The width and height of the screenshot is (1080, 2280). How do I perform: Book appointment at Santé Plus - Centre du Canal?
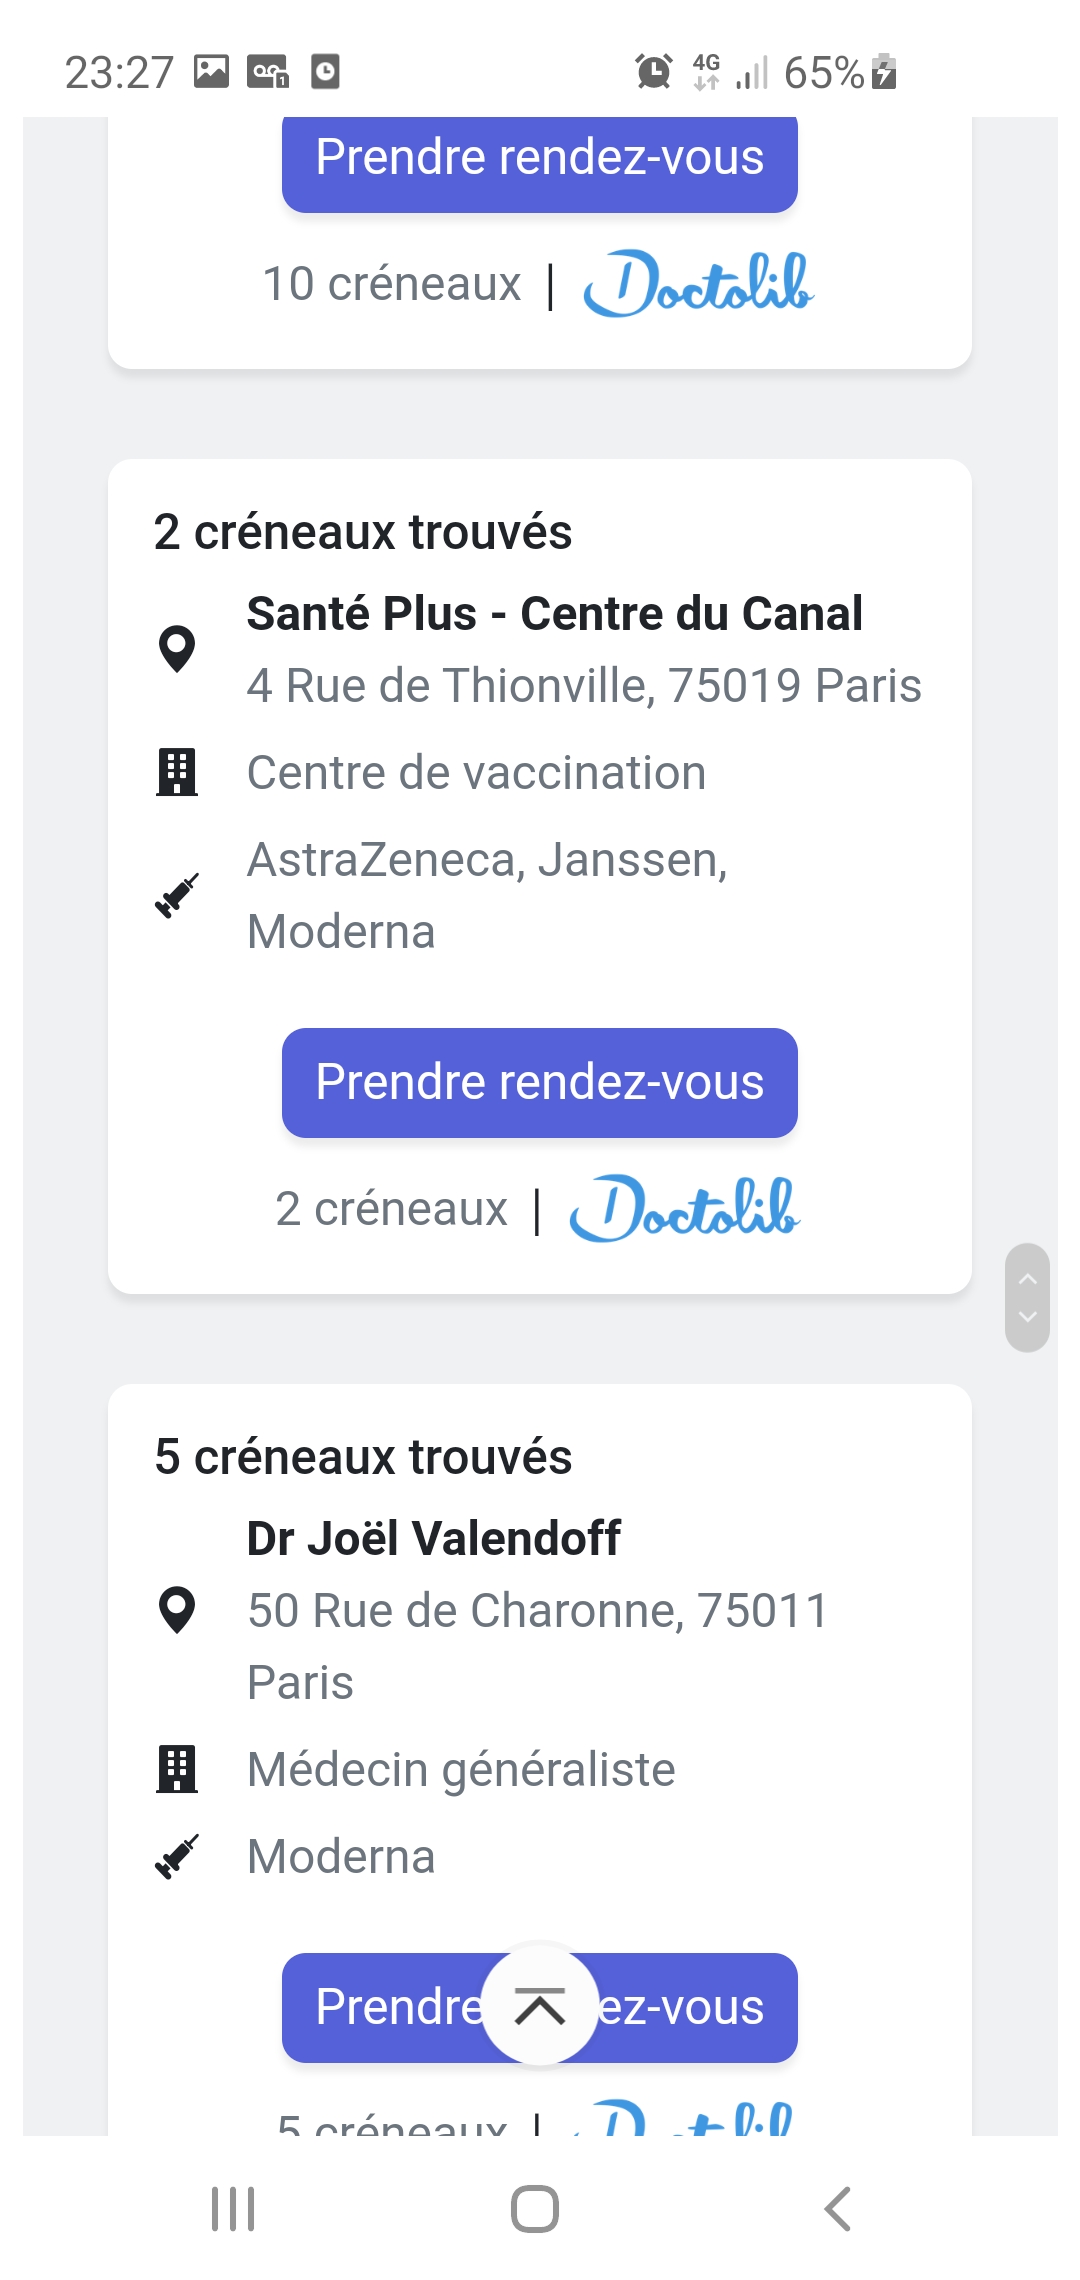540,1082
